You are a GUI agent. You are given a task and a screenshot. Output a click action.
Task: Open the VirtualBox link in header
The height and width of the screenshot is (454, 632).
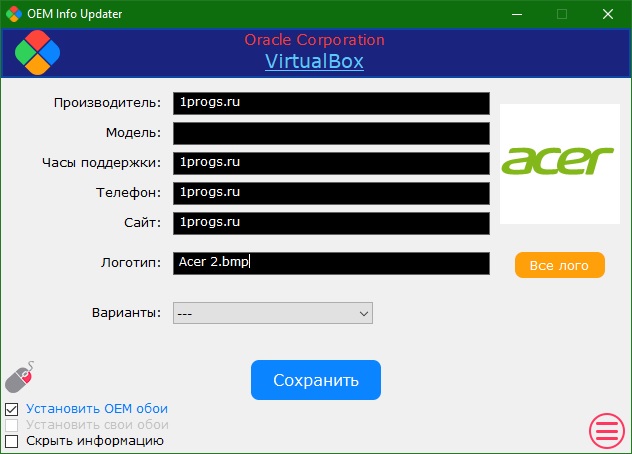coord(314,62)
